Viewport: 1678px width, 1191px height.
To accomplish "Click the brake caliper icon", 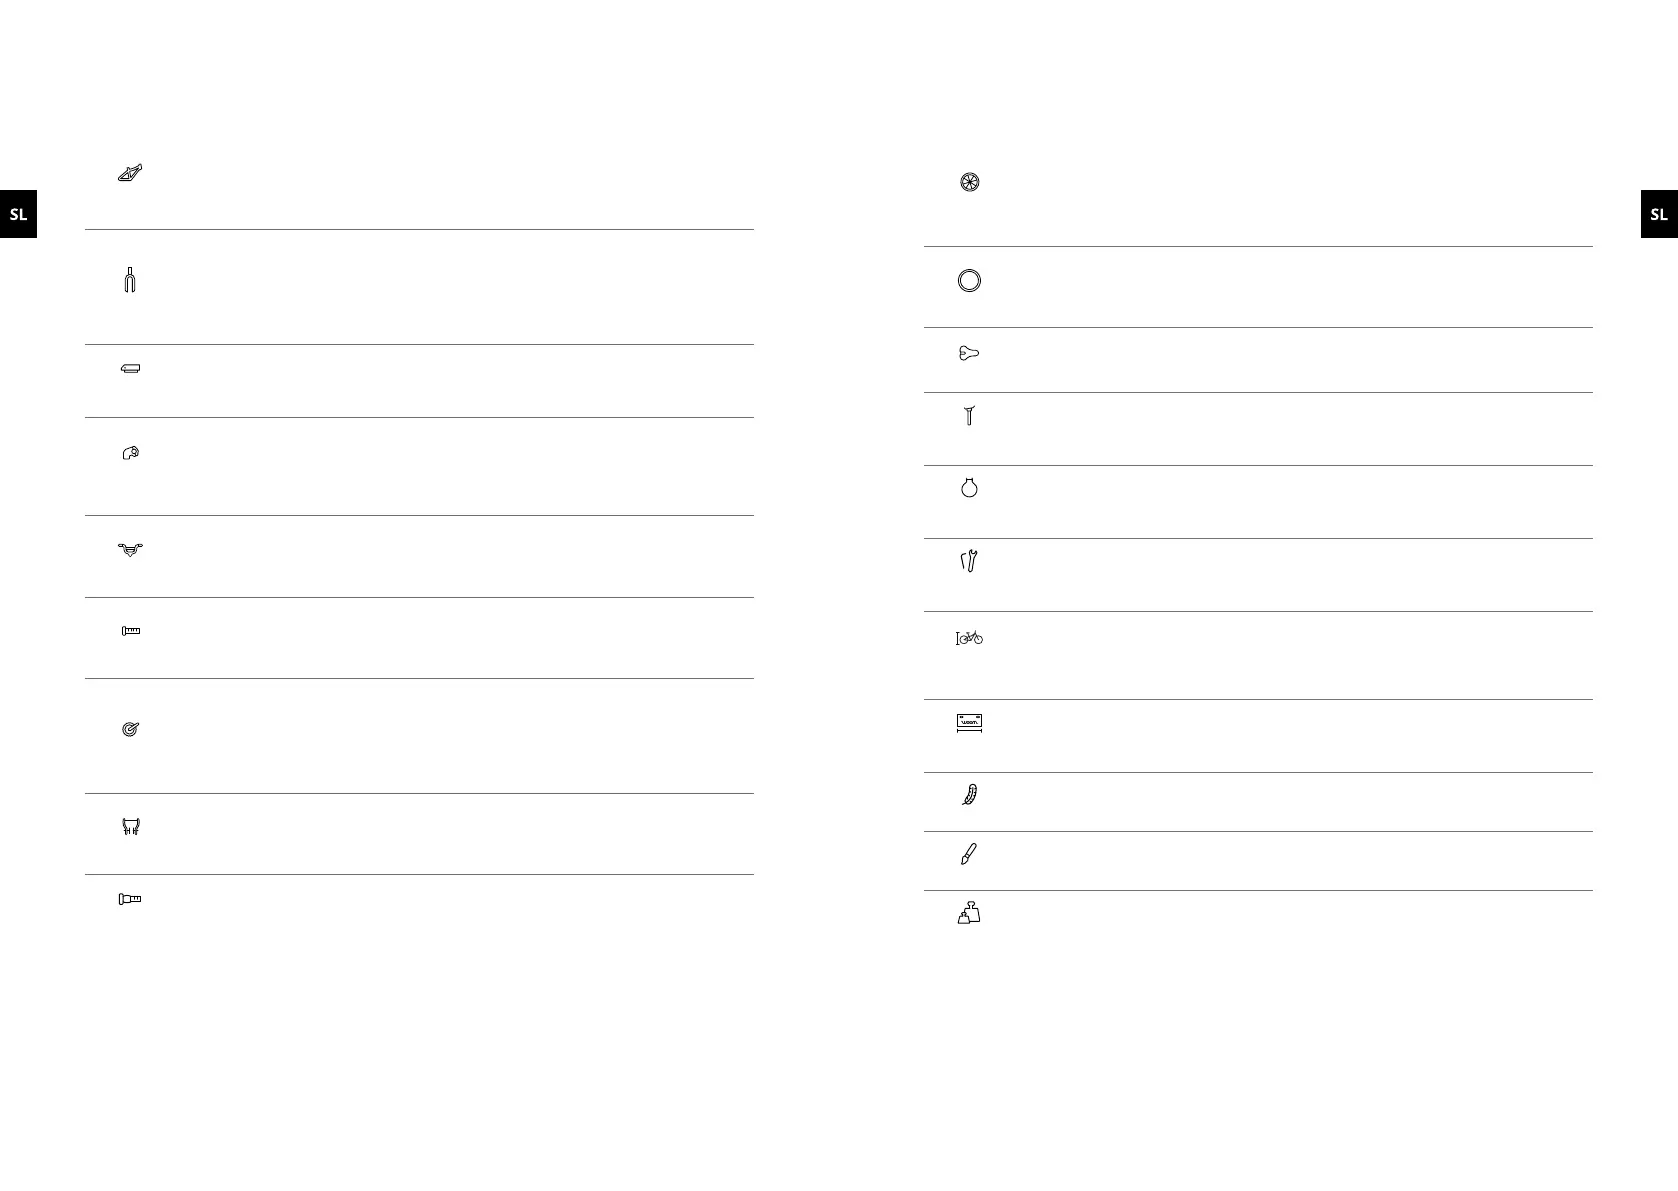I will click(x=130, y=826).
